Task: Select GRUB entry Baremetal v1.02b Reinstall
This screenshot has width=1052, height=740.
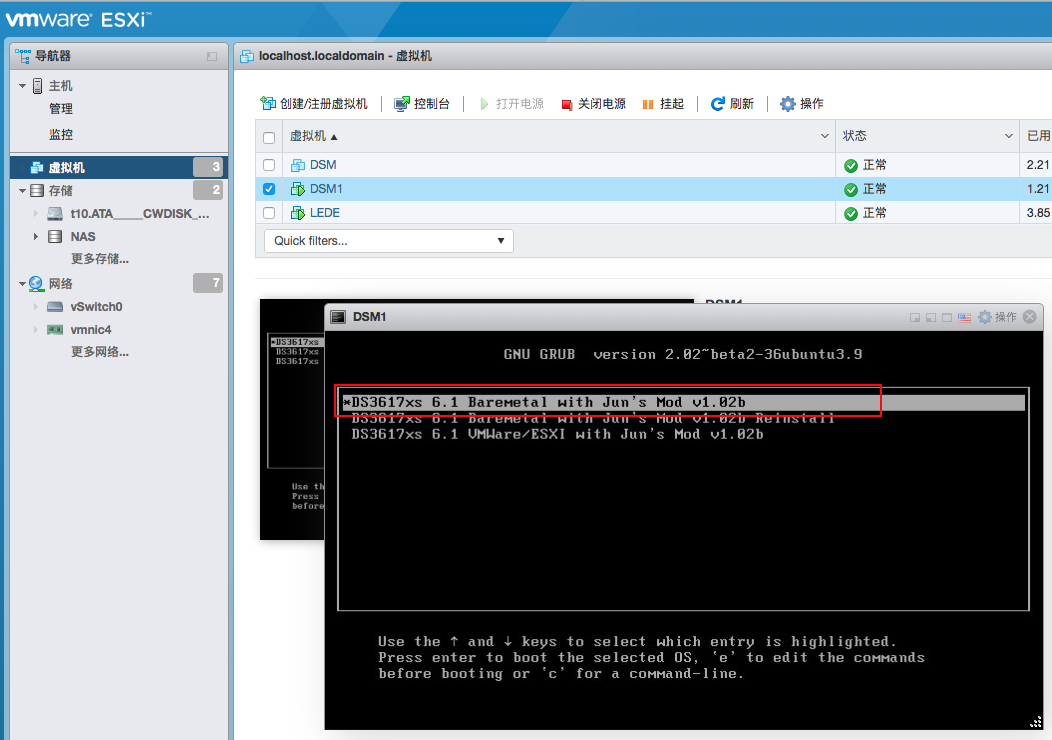Action: 592,418
